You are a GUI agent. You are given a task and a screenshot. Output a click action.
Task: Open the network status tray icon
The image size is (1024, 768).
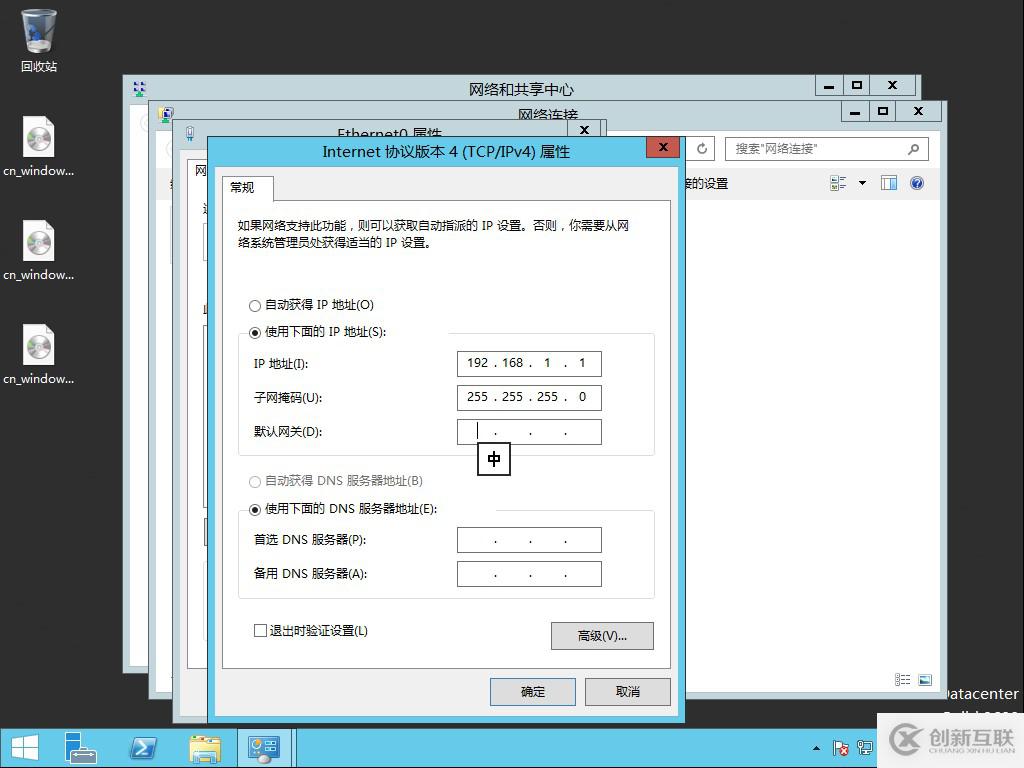pyautogui.click(x=865, y=748)
